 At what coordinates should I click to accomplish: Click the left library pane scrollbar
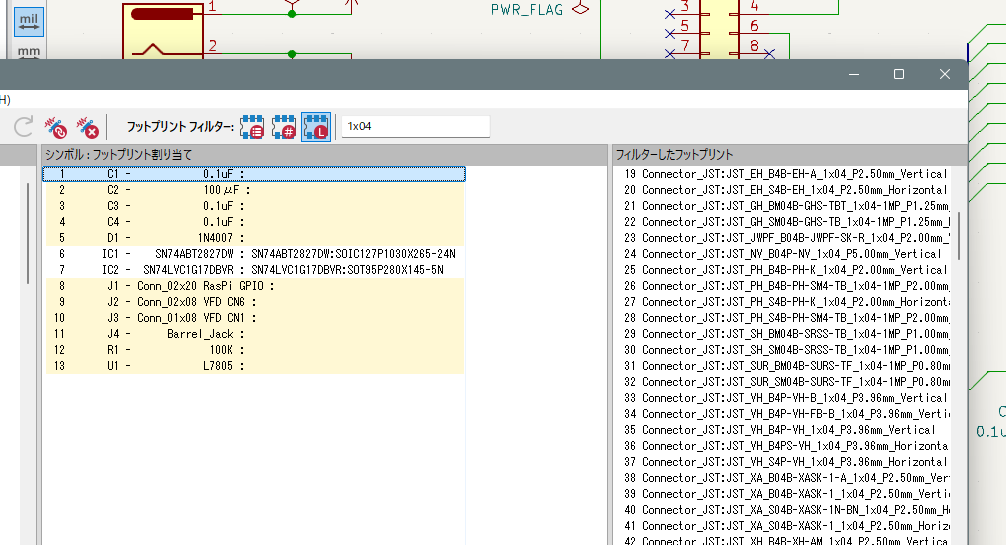[28, 234]
